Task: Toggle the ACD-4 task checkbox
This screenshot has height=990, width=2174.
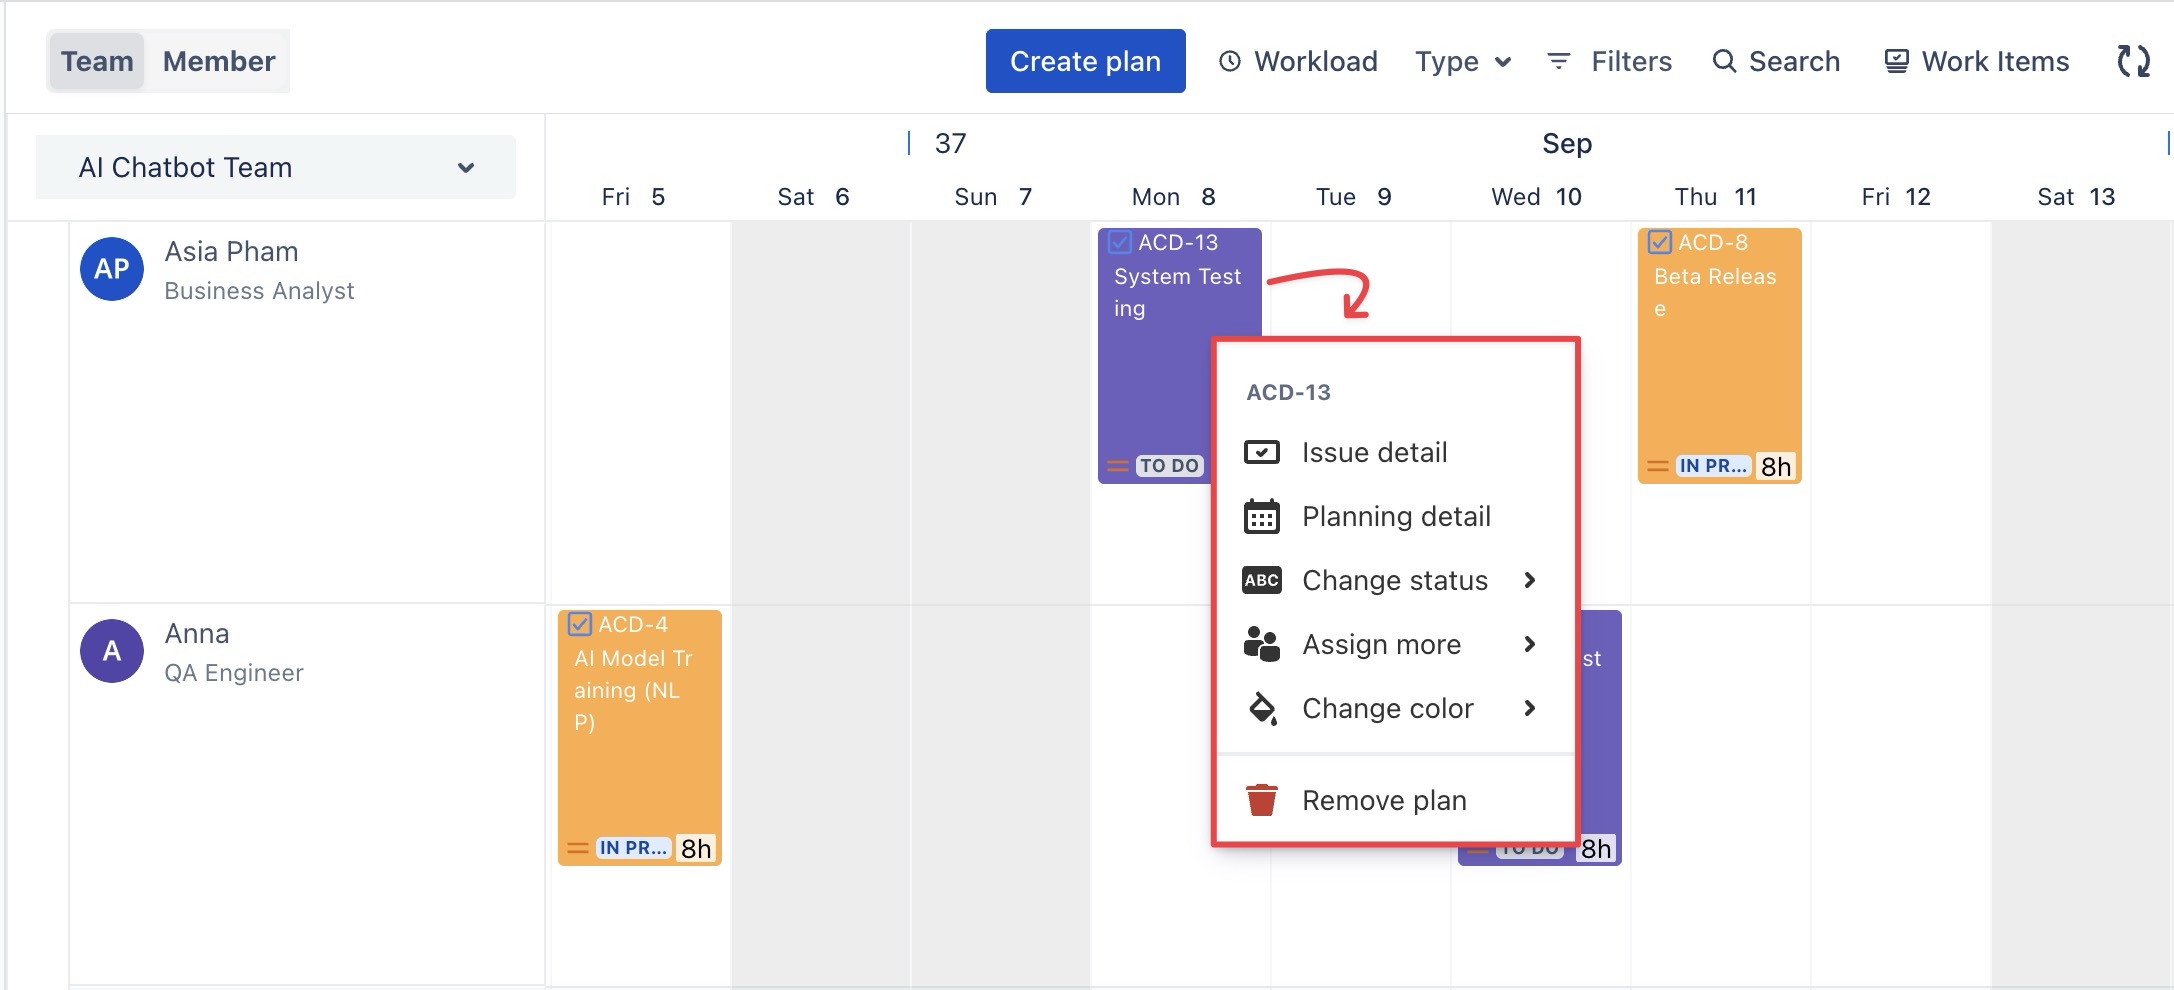Action: coord(580,625)
